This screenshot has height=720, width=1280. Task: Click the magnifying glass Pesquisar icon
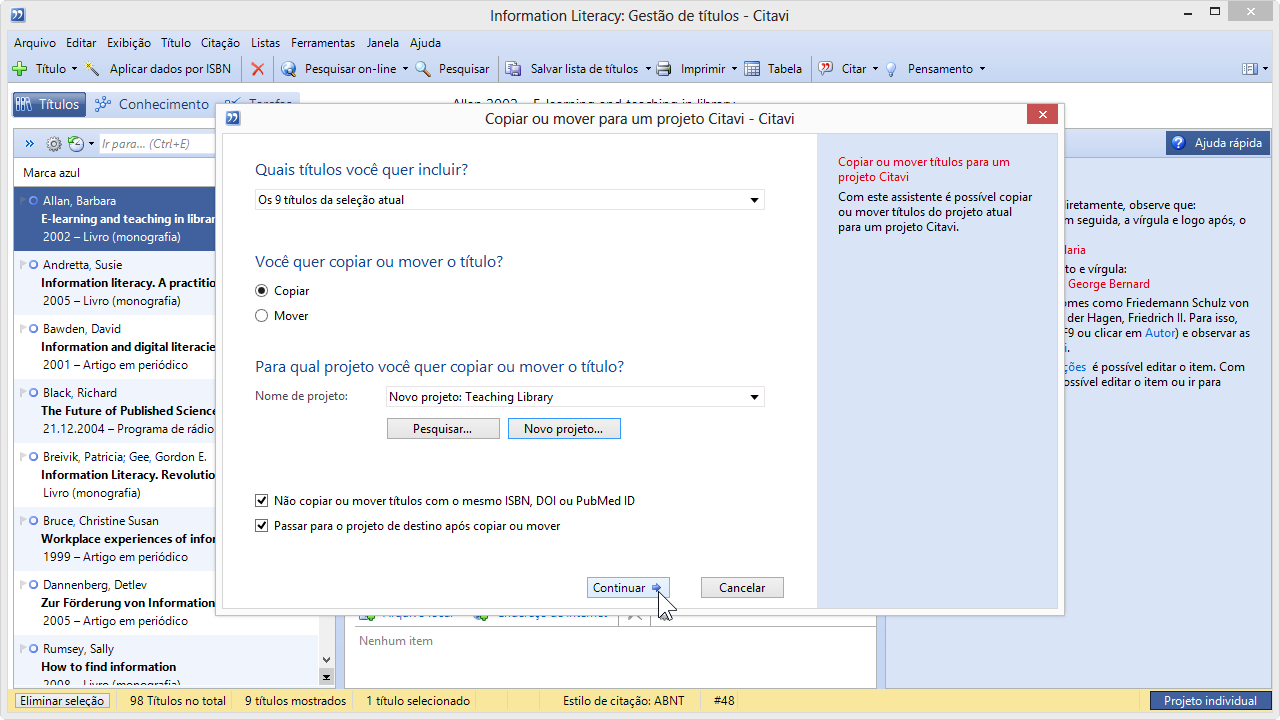pyautogui.click(x=423, y=69)
